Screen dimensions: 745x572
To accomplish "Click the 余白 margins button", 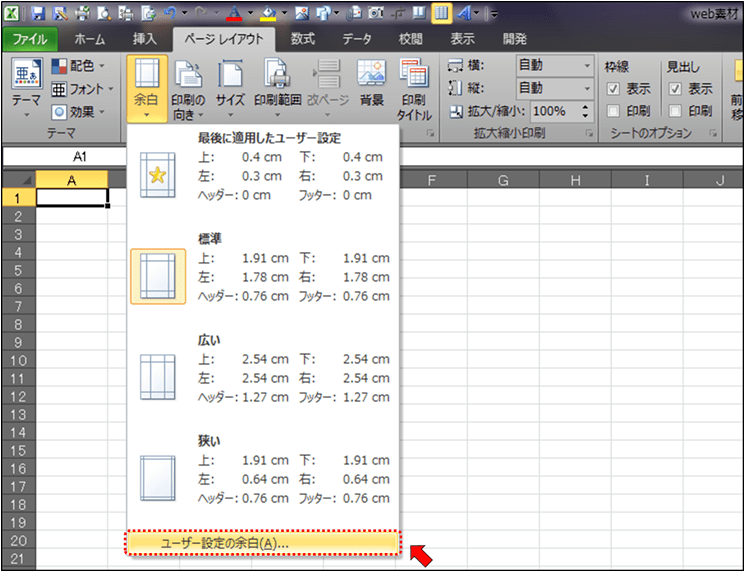I will point(147,88).
